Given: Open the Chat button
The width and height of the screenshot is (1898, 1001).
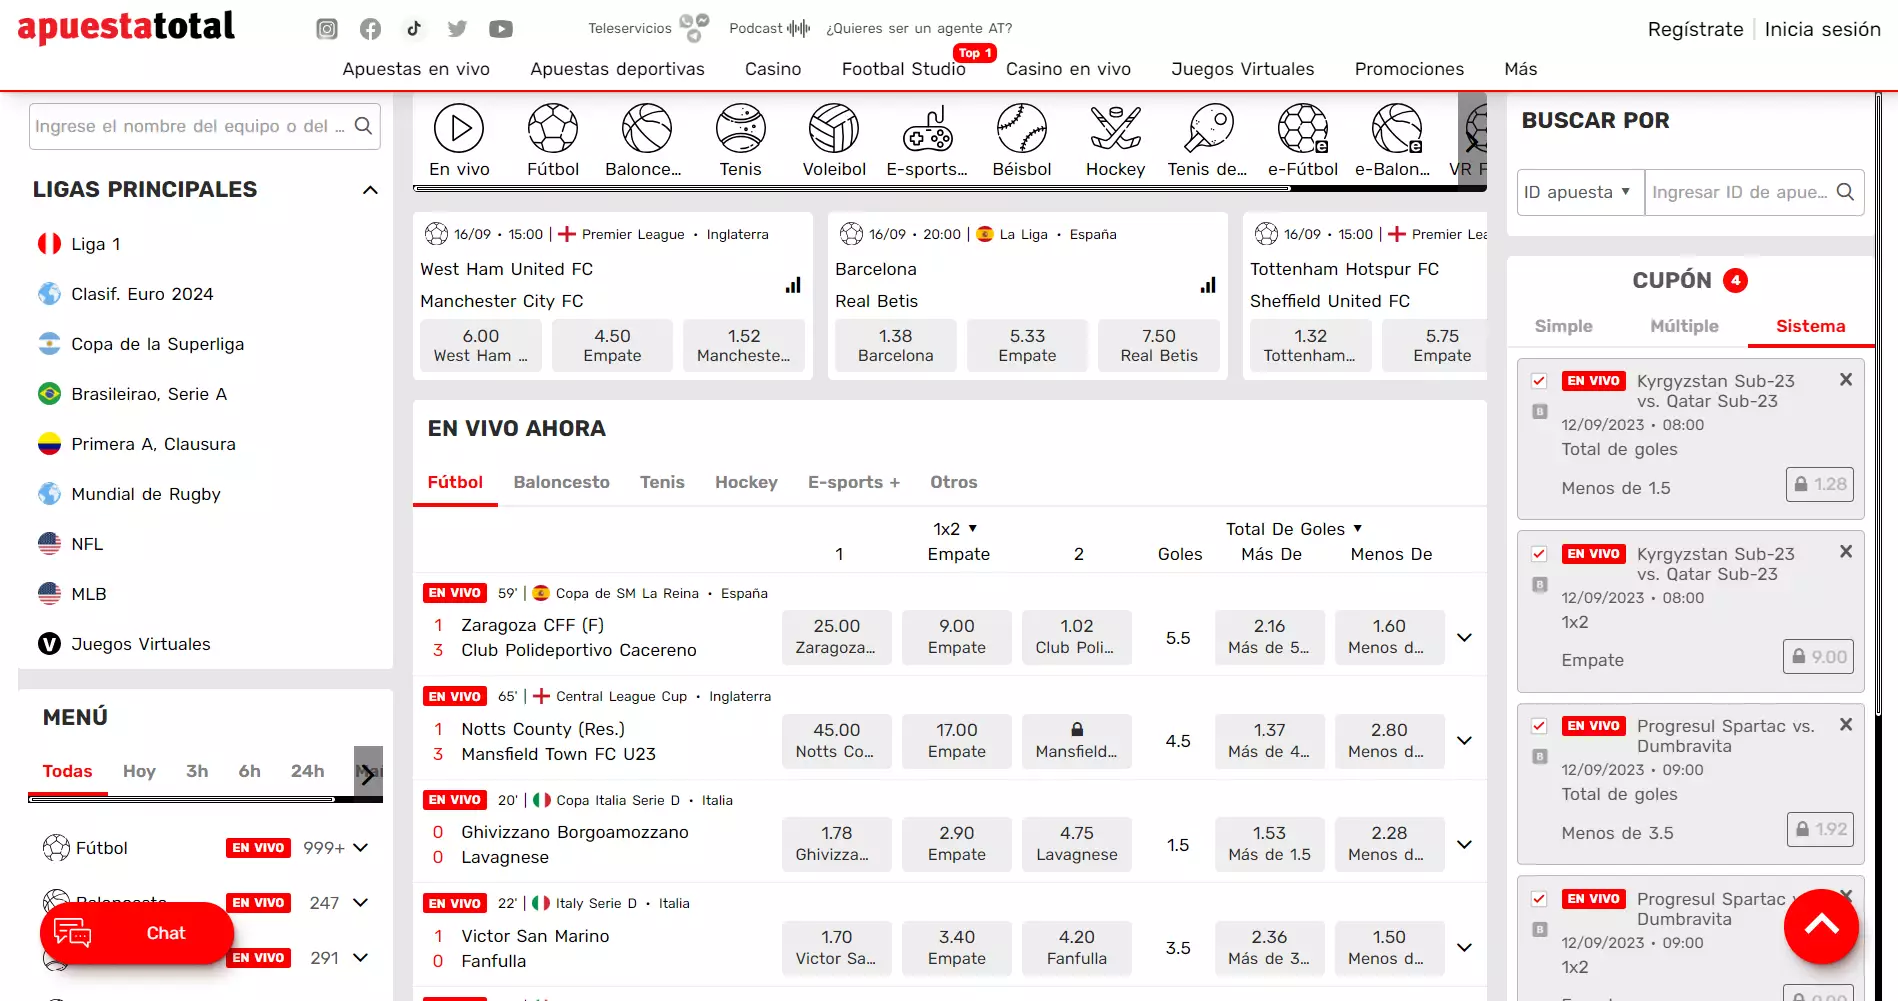Looking at the screenshot, I should (137, 933).
